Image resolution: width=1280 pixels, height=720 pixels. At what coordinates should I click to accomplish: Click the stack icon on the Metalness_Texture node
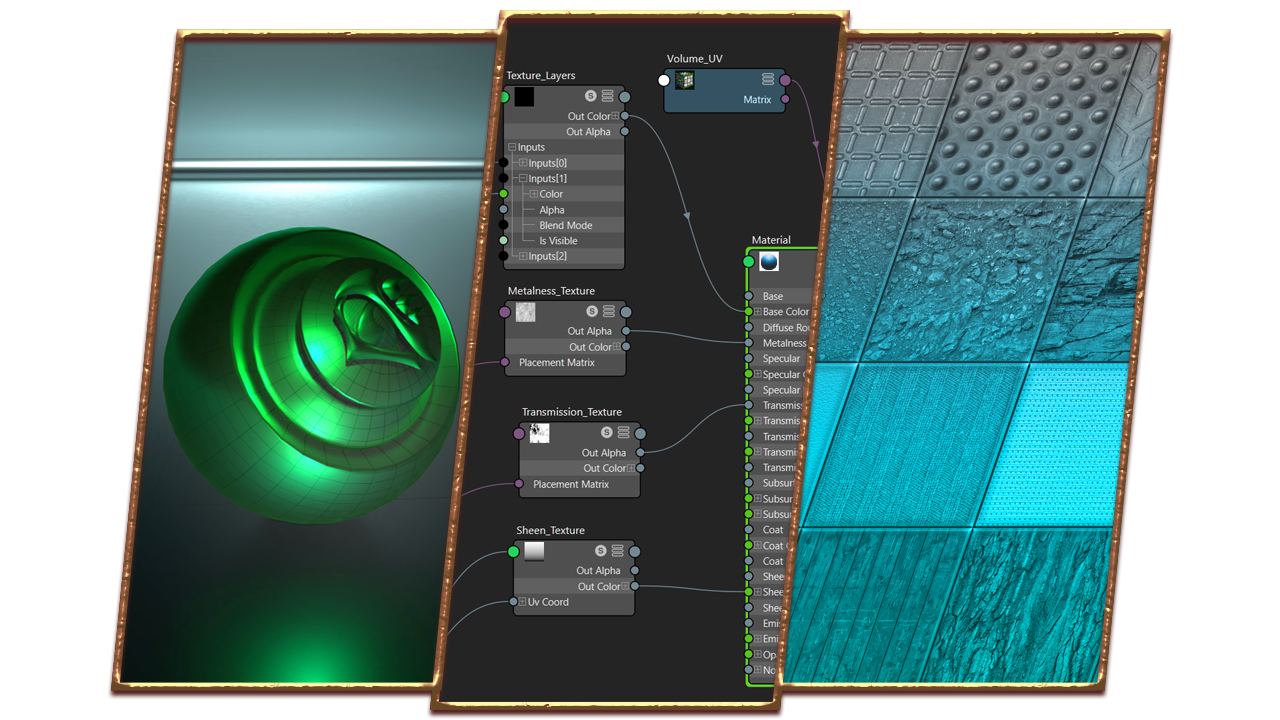(609, 311)
